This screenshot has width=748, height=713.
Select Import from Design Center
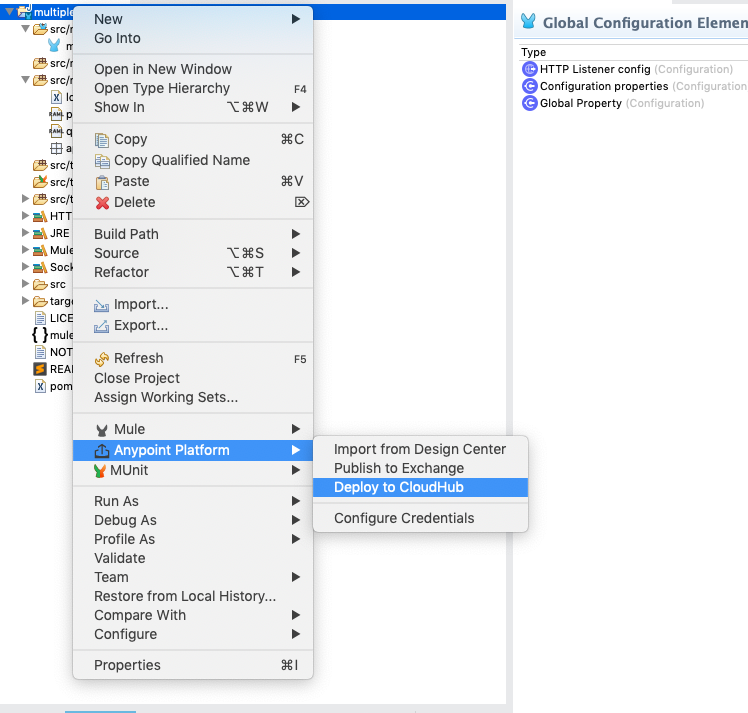[x=420, y=449]
